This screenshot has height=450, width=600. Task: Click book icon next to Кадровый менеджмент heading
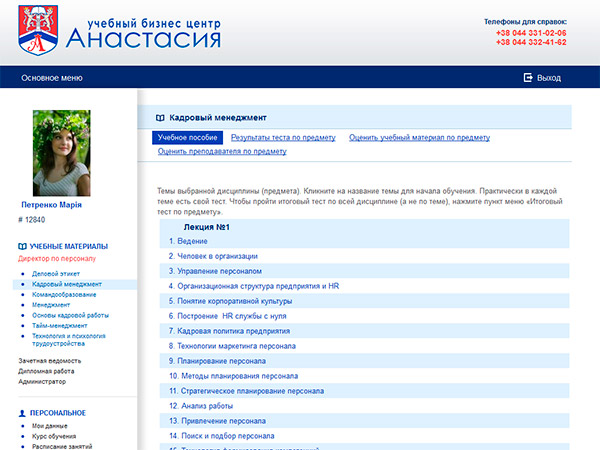coord(160,117)
